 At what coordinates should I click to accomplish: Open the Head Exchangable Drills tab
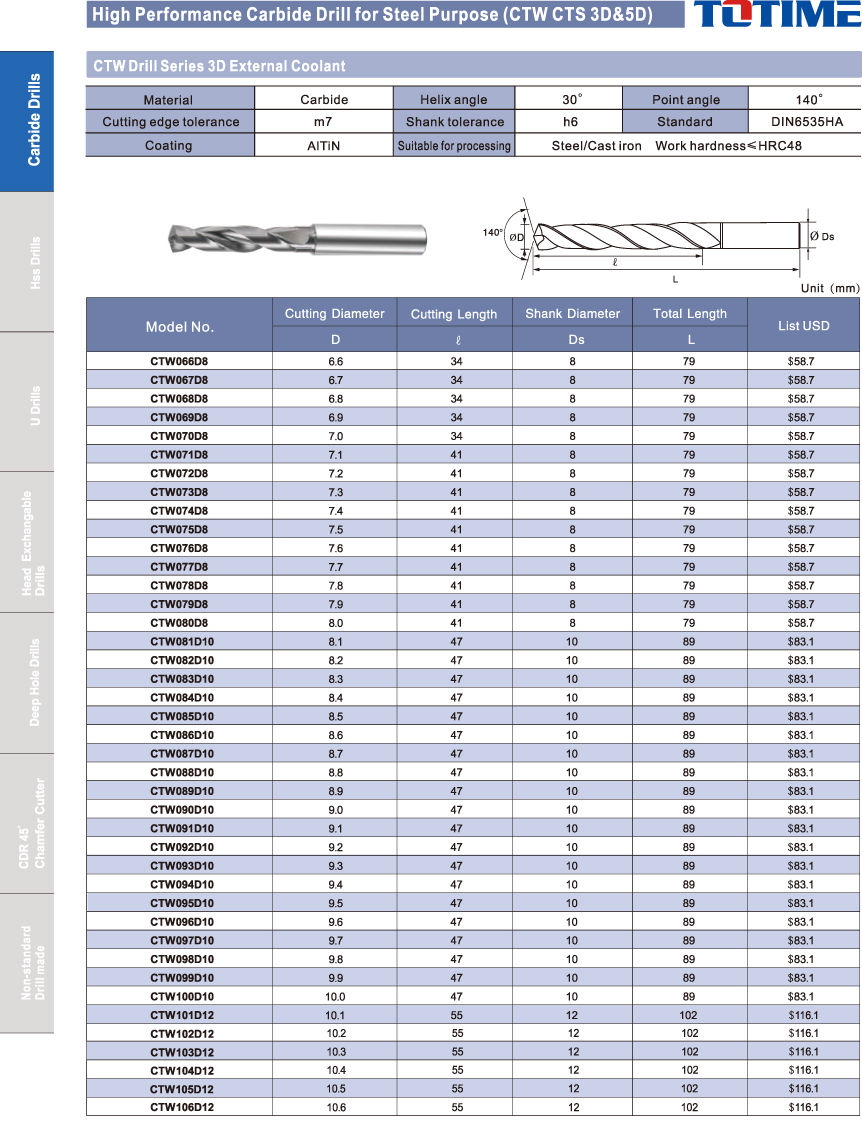click(27, 543)
